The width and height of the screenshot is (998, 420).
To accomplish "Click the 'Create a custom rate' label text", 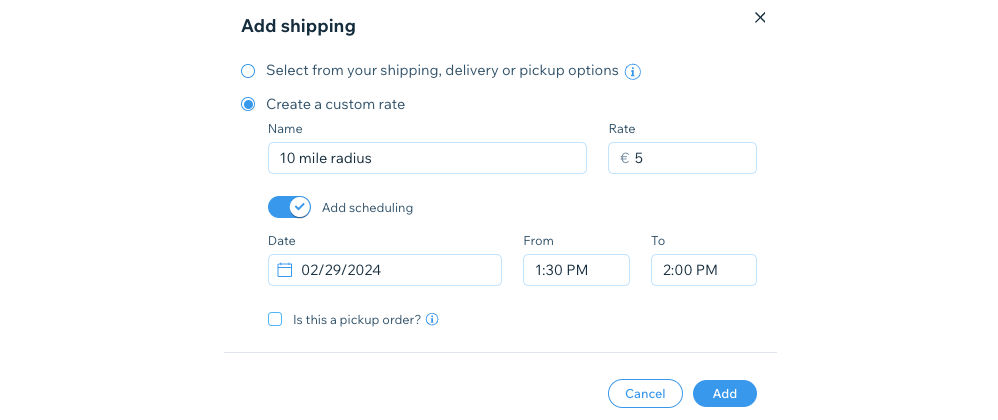I will click(335, 104).
